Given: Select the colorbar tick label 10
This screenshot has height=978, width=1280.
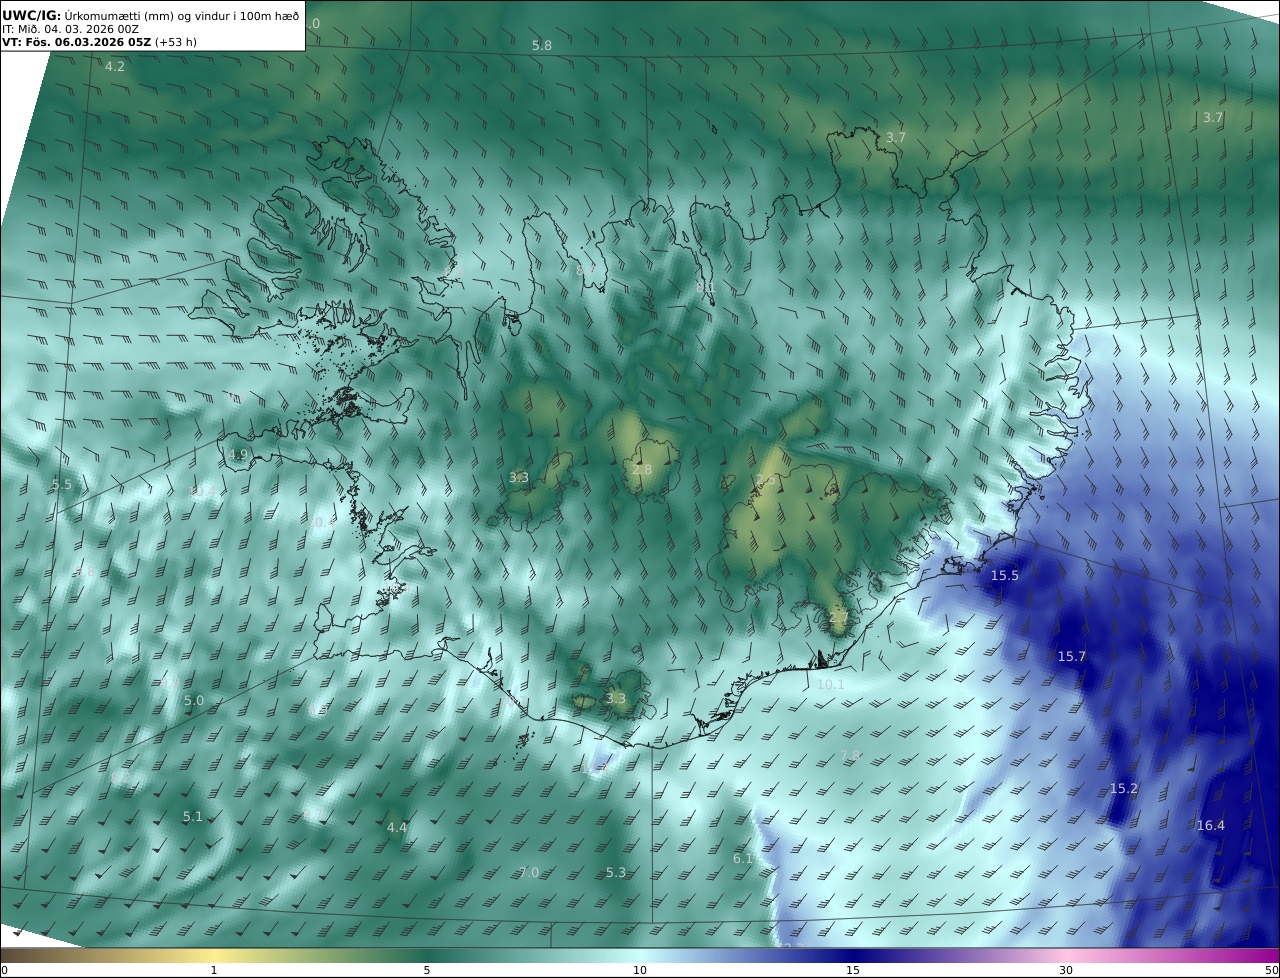Looking at the screenshot, I should [640, 970].
